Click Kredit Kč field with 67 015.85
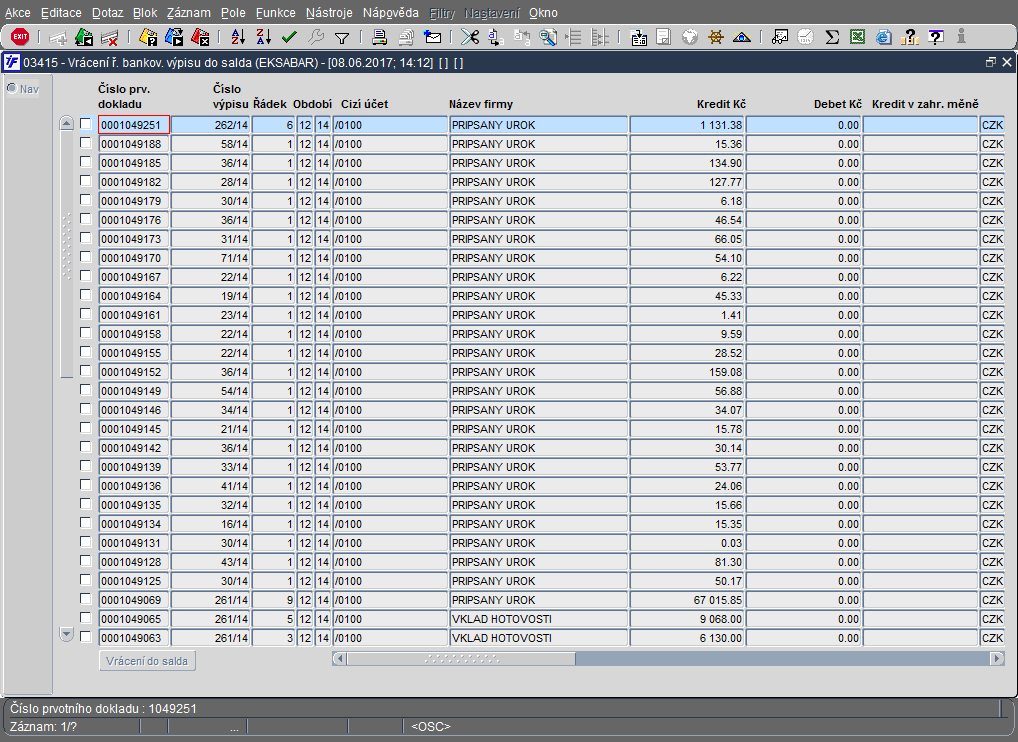The height and width of the screenshot is (742, 1018). tap(687, 600)
